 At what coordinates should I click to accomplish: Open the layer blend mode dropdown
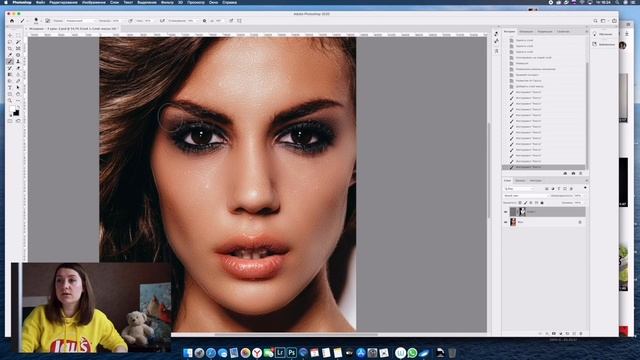(x=525, y=196)
